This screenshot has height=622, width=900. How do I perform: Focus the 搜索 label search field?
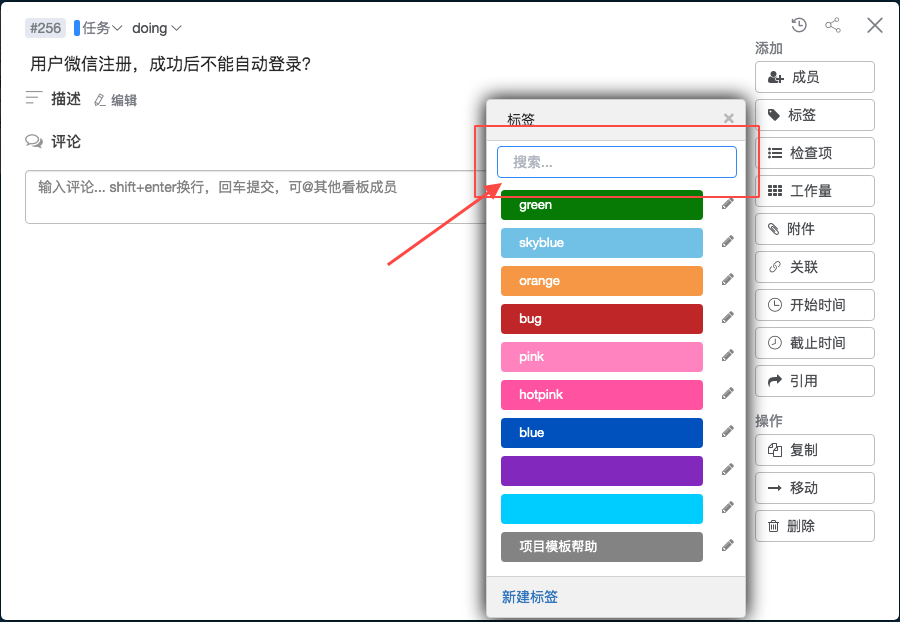616,162
